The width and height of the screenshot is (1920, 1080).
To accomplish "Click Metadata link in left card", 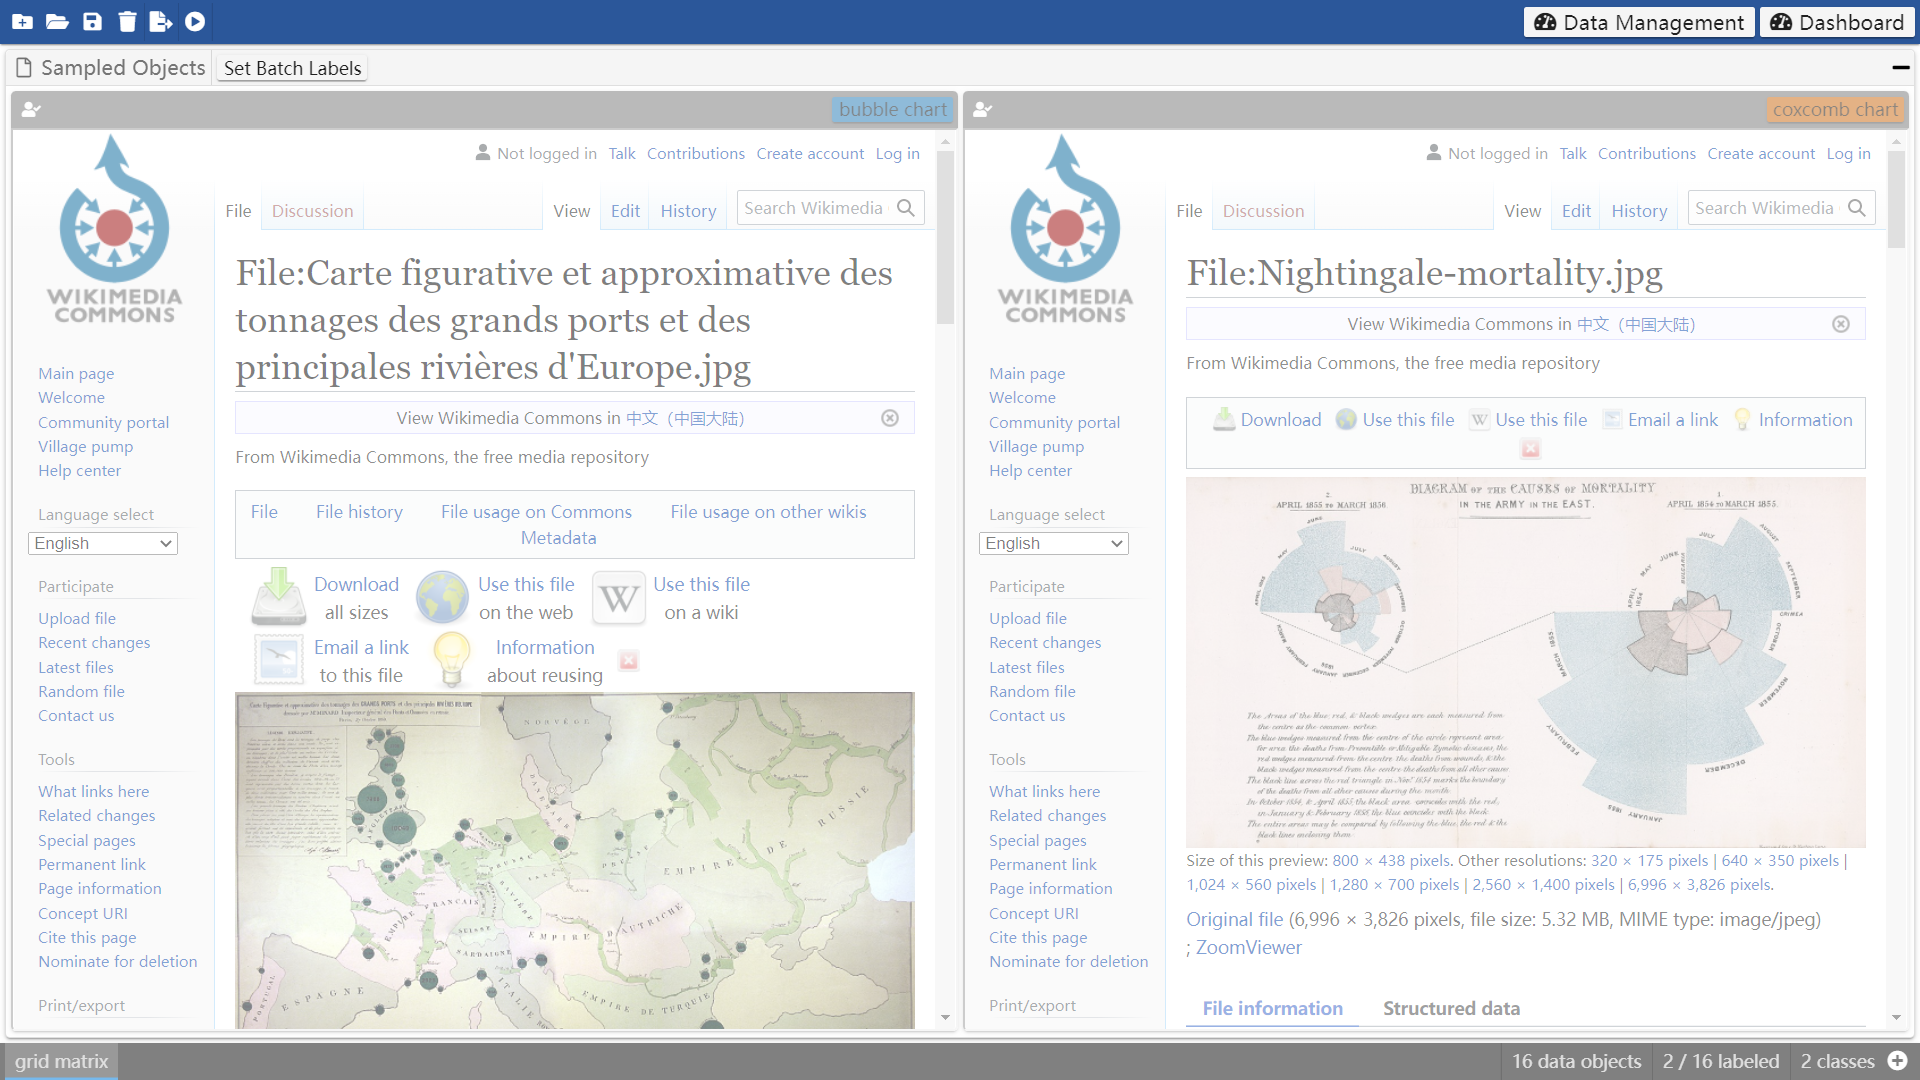I will point(558,537).
